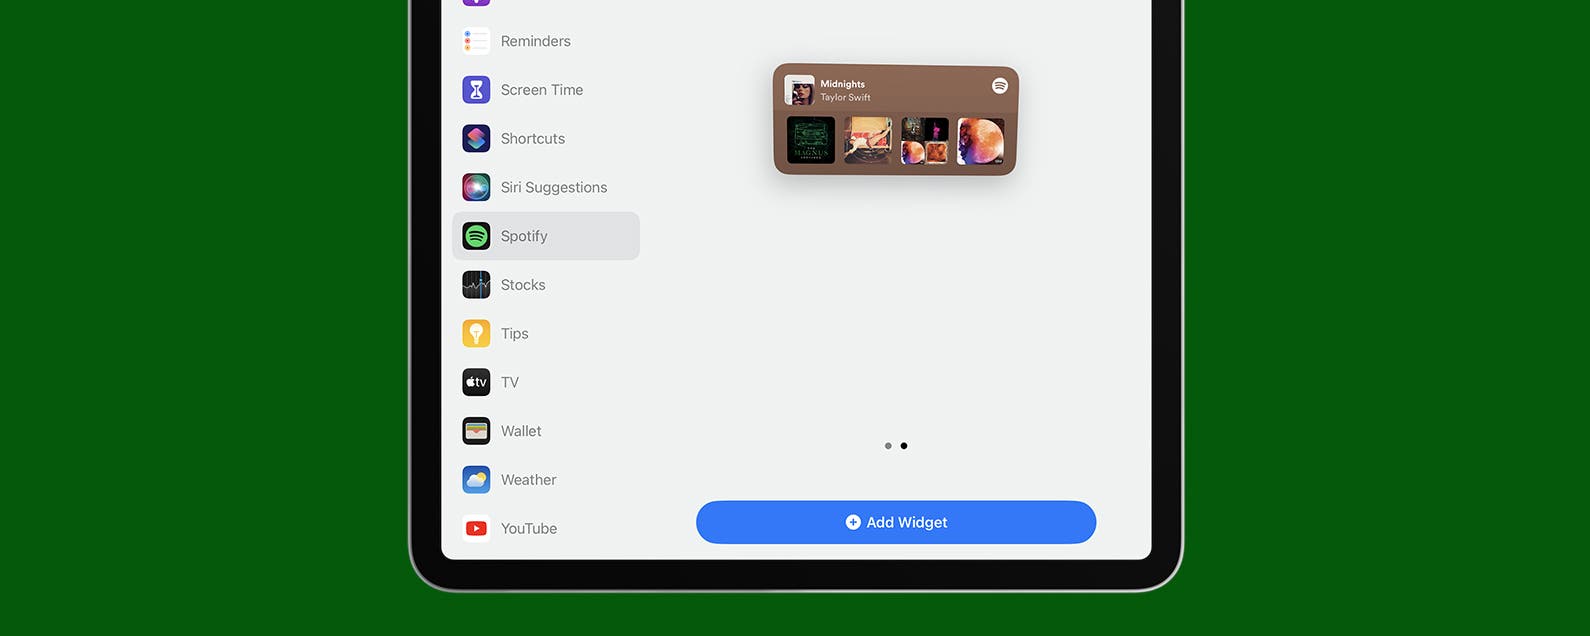The height and width of the screenshot is (636, 1590).
Task: Tap the dark green Magnus album thumbnail
Action: point(811,140)
